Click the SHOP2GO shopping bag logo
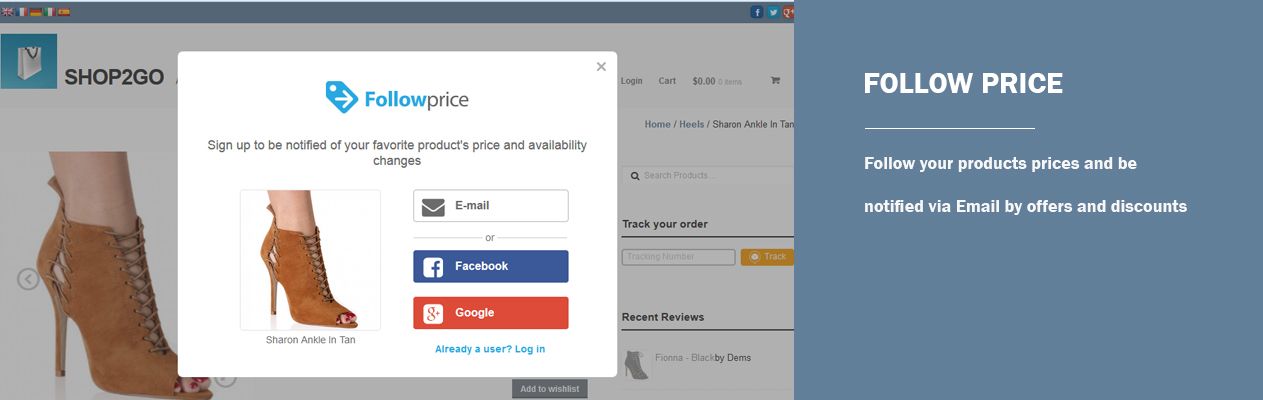This screenshot has width=1263, height=400. click(29, 61)
